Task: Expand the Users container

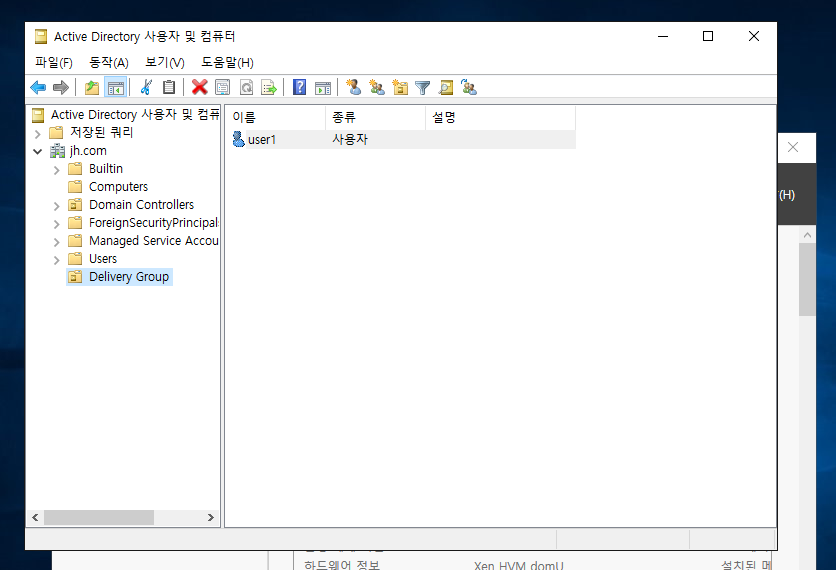Action: click(x=57, y=260)
